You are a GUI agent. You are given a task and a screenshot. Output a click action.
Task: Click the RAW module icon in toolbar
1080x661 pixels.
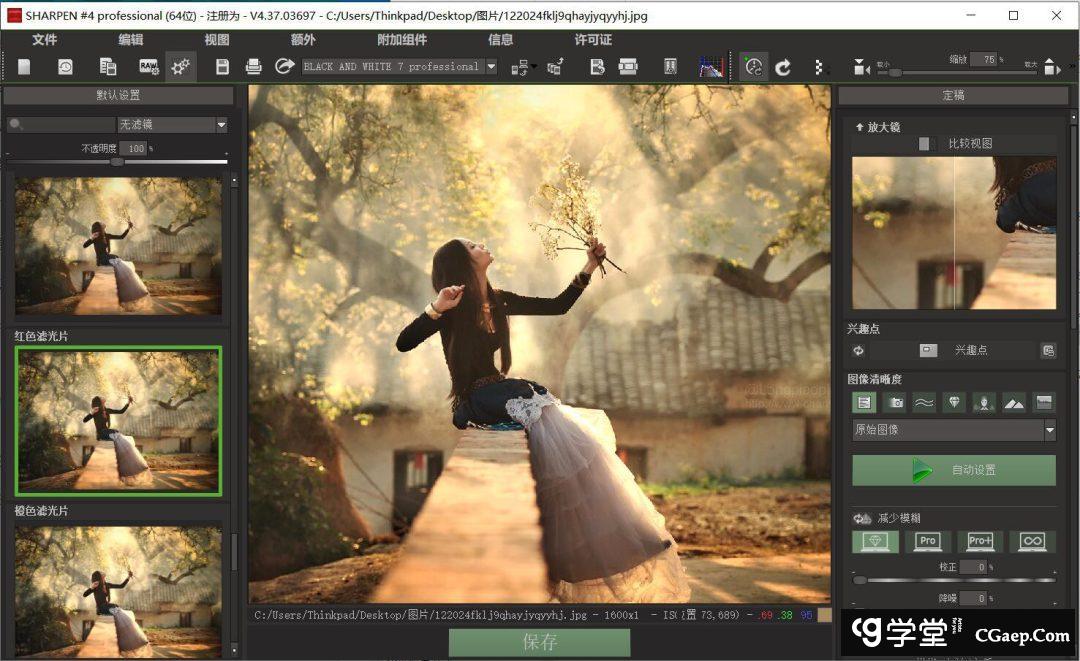coord(148,67)
